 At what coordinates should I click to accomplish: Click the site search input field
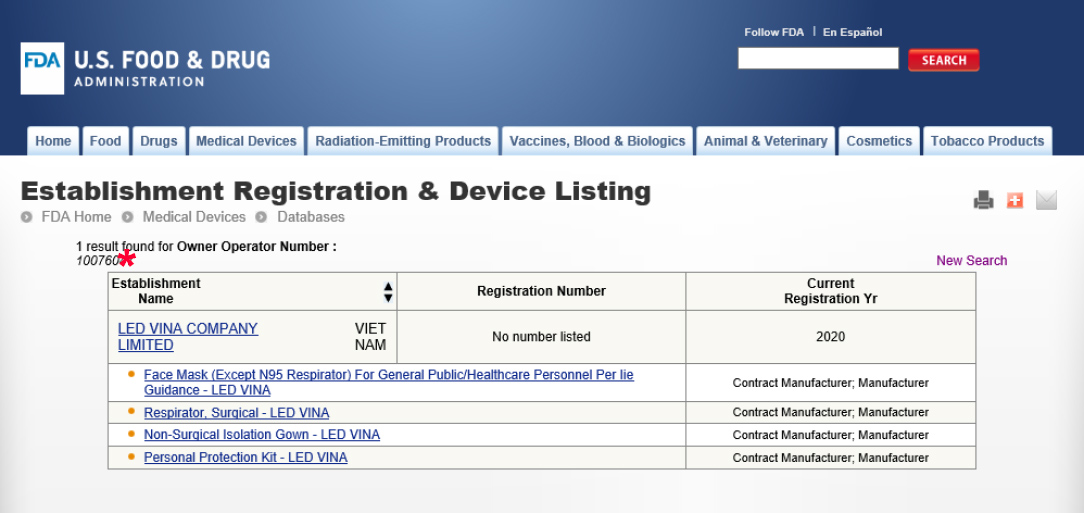click(818, 59)
